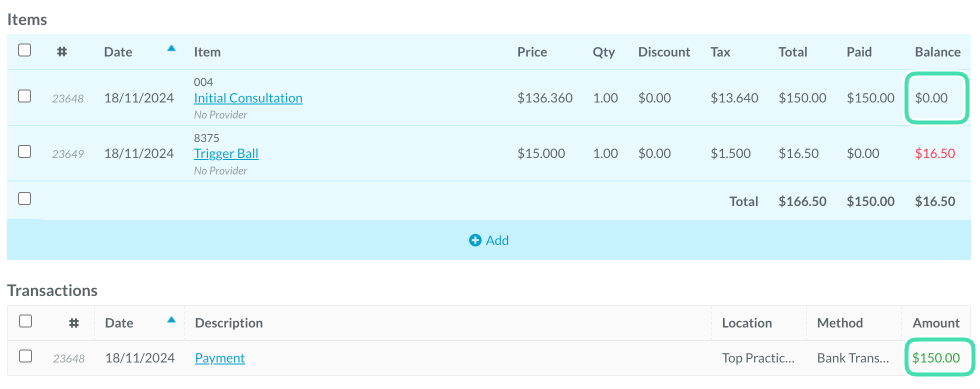980x389 pixels.
Task: Tick the Initial Consultation row checkbox
Action: (x=24, y=96)
